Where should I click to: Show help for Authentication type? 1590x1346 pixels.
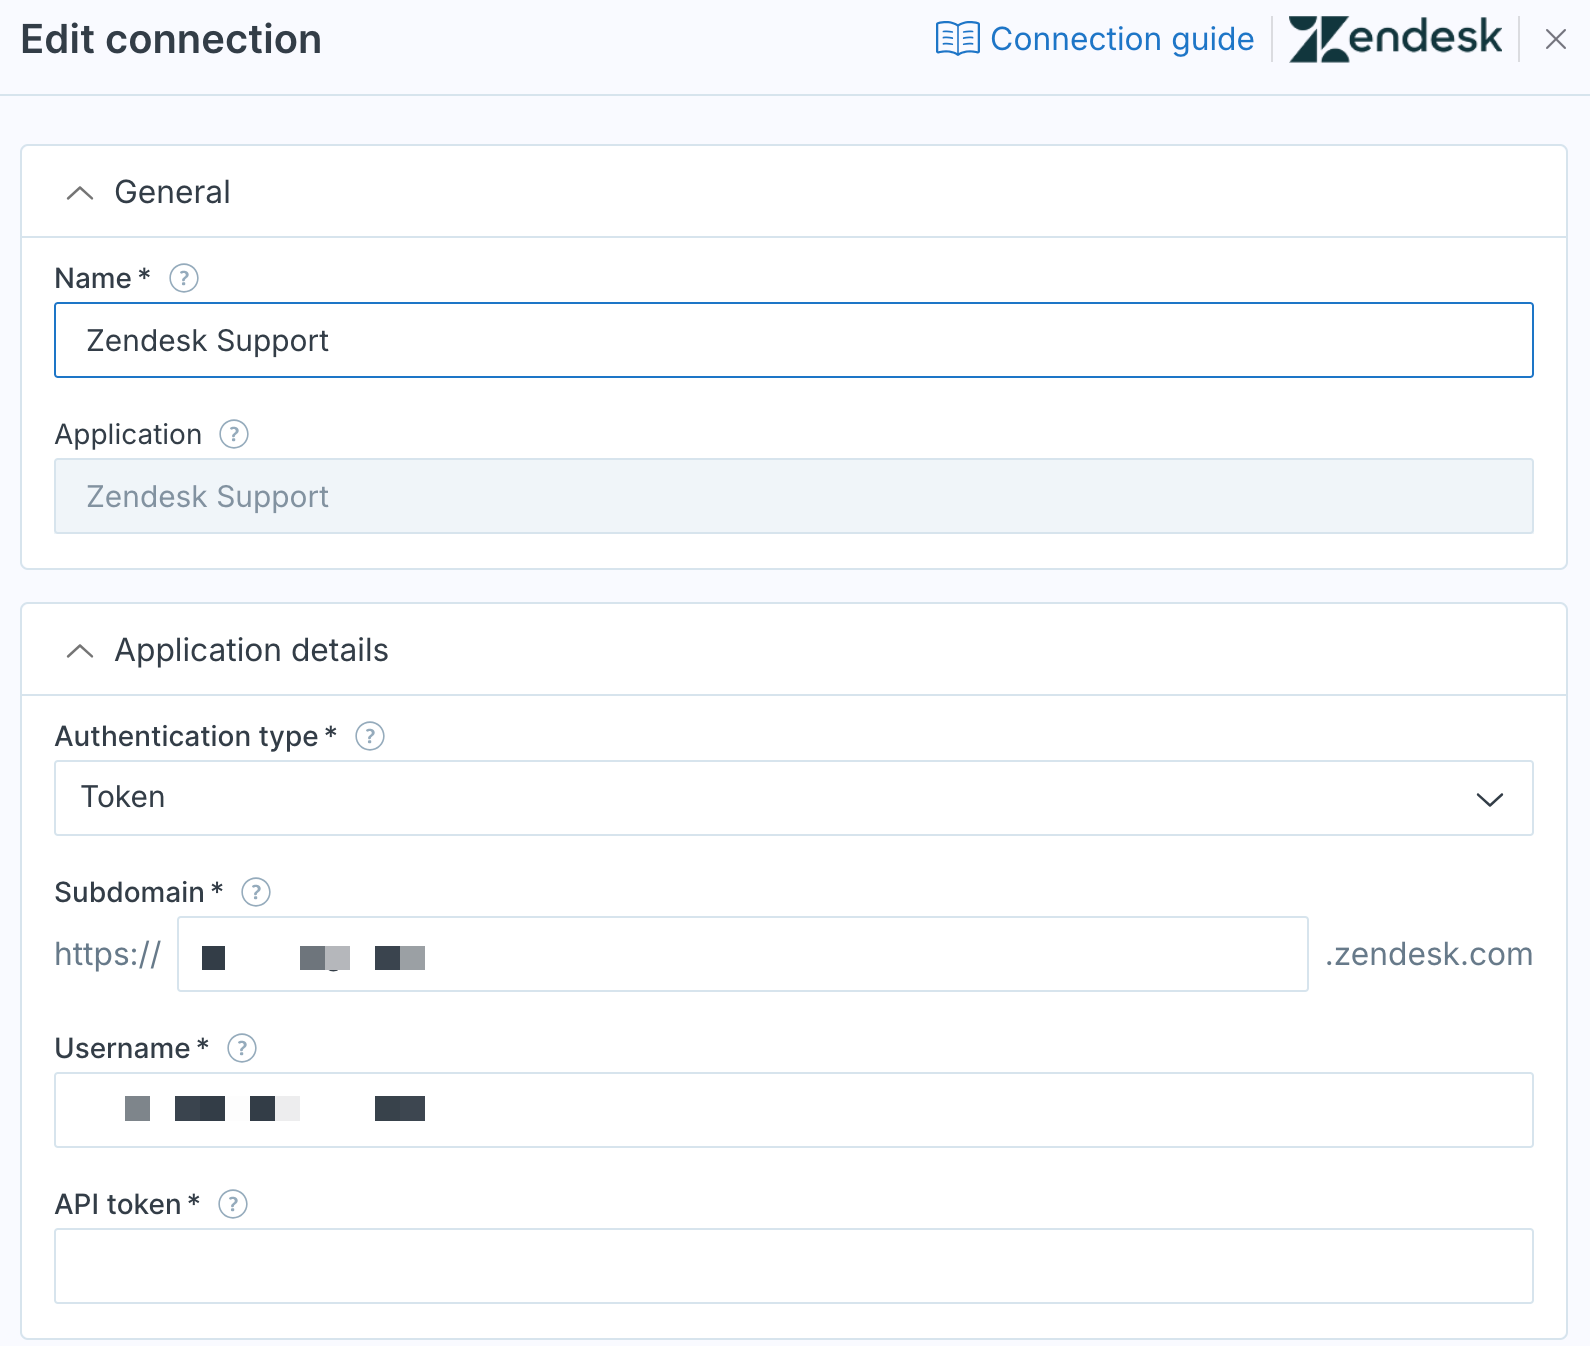370,736
